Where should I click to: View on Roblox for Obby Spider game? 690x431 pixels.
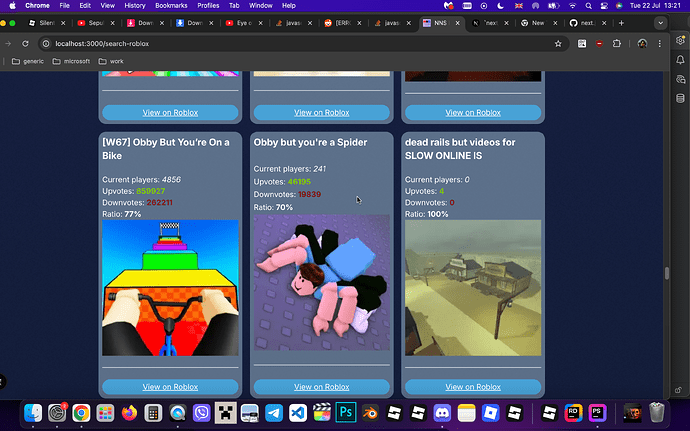click(322, 387)
